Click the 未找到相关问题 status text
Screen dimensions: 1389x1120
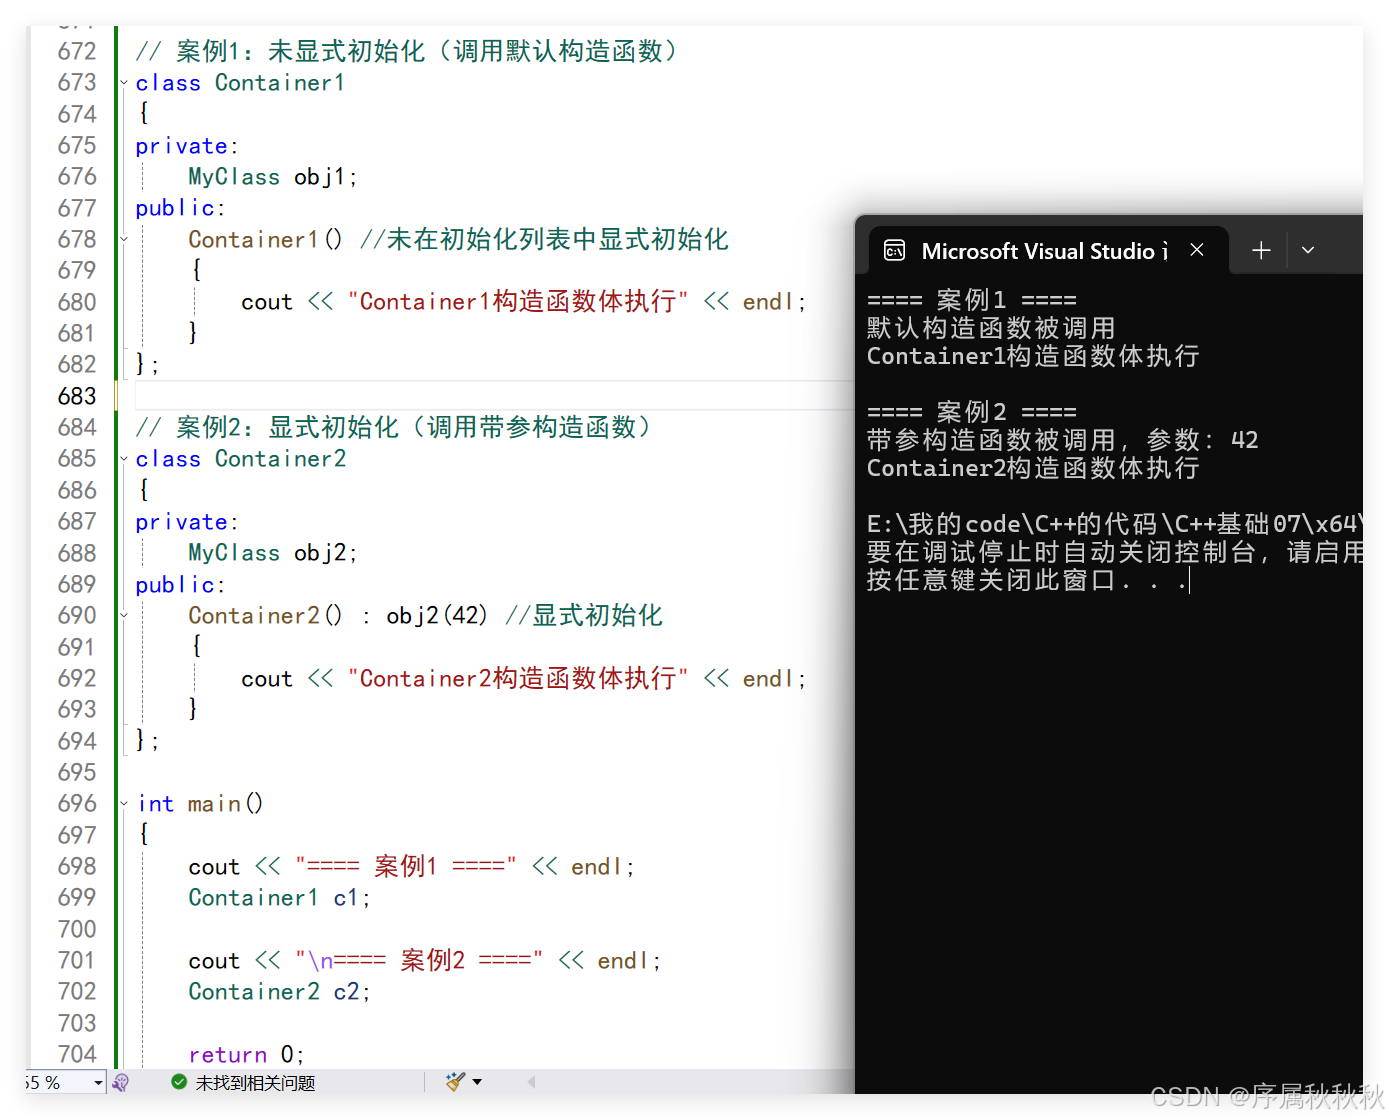click(x=255, y=1083)
